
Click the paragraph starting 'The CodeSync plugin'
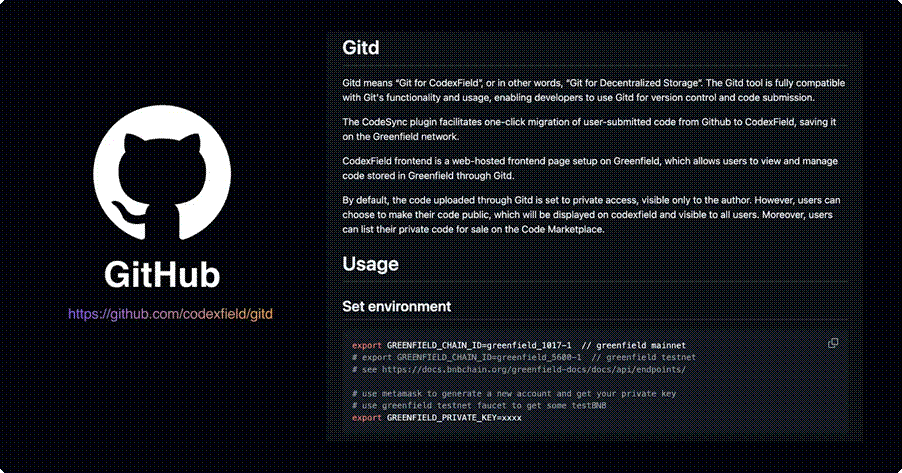[589, 129]
